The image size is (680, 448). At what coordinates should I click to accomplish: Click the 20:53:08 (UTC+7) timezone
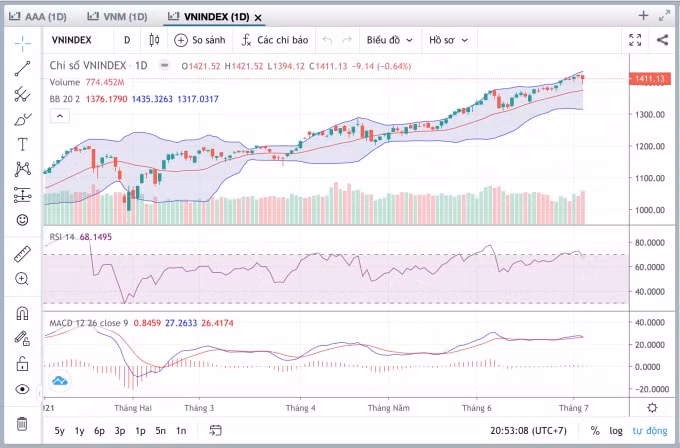(528, 431)
